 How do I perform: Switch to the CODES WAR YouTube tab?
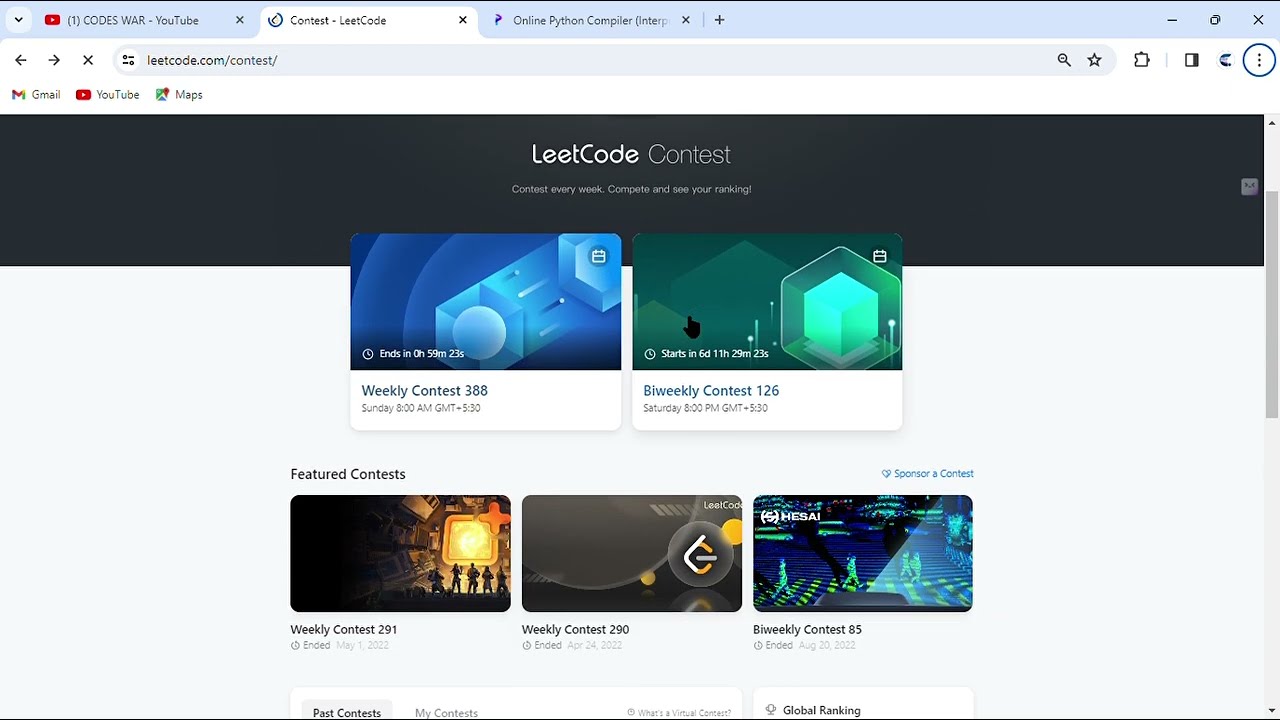(133, 20)
